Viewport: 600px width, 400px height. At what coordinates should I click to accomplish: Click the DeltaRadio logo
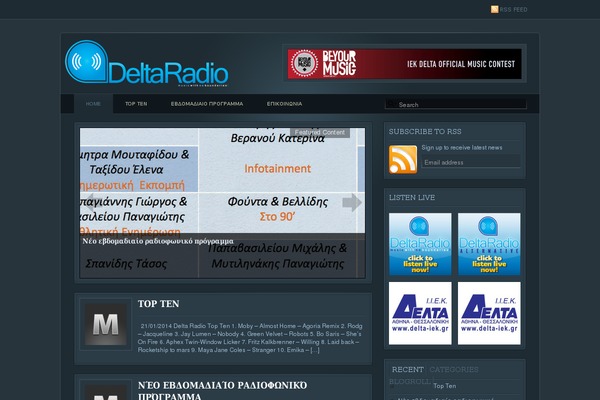tap(147, 63)
